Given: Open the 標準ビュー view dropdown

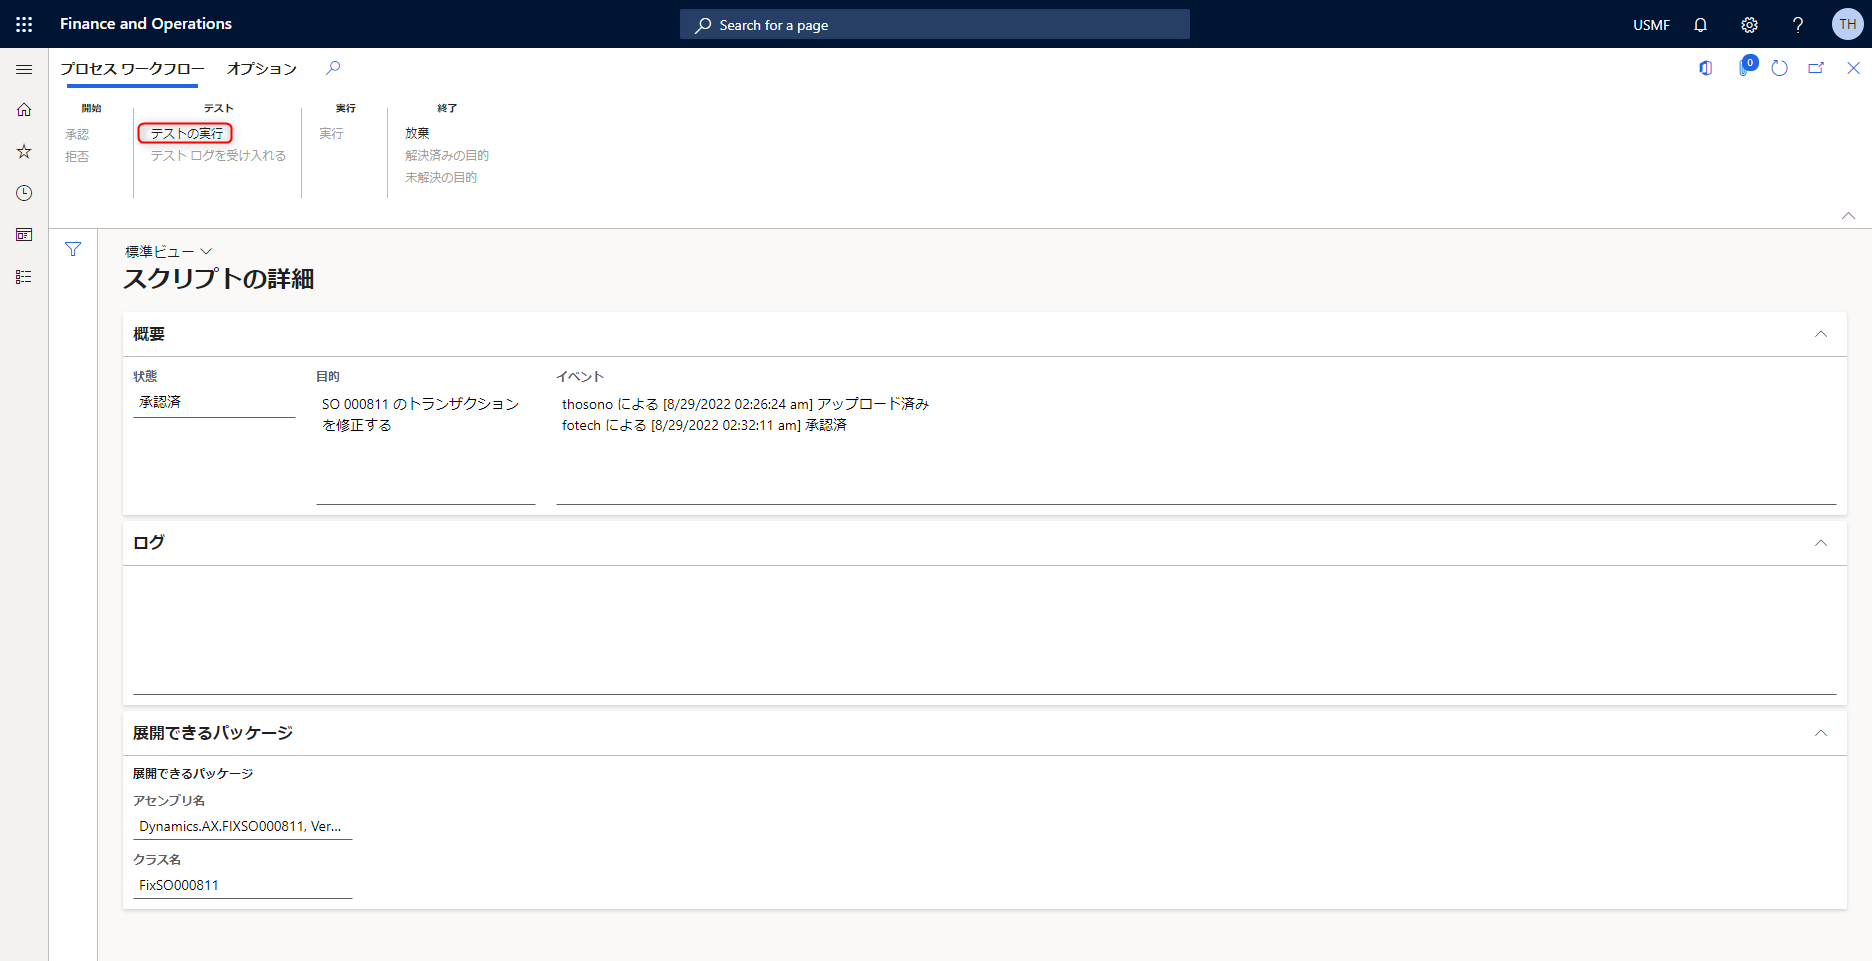Looking at the screenshot, I should (x=168, y=251).
